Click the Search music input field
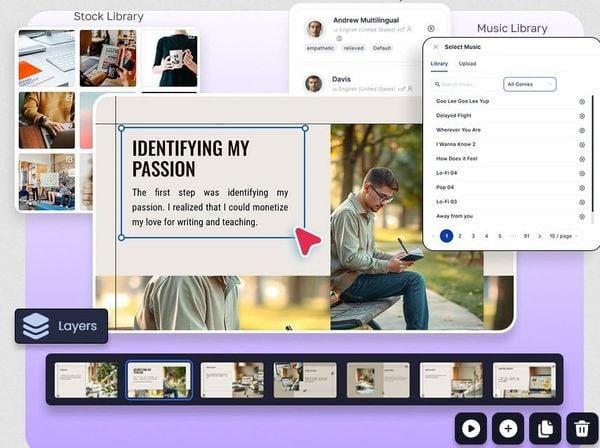 pos(465,84)
